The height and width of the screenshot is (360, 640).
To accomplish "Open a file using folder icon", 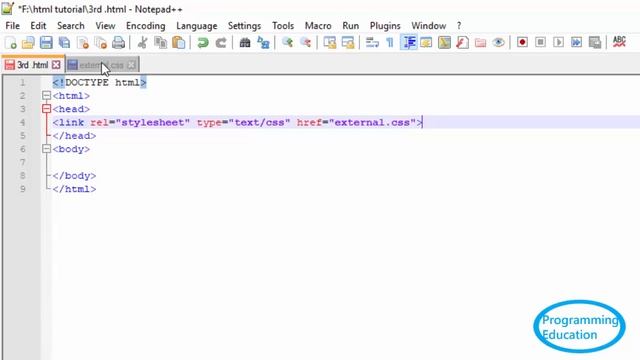I will [x=28, y=42].
